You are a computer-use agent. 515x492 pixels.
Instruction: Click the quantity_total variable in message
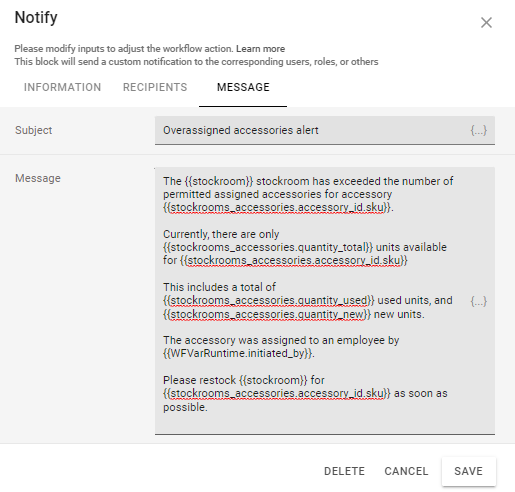268,247
